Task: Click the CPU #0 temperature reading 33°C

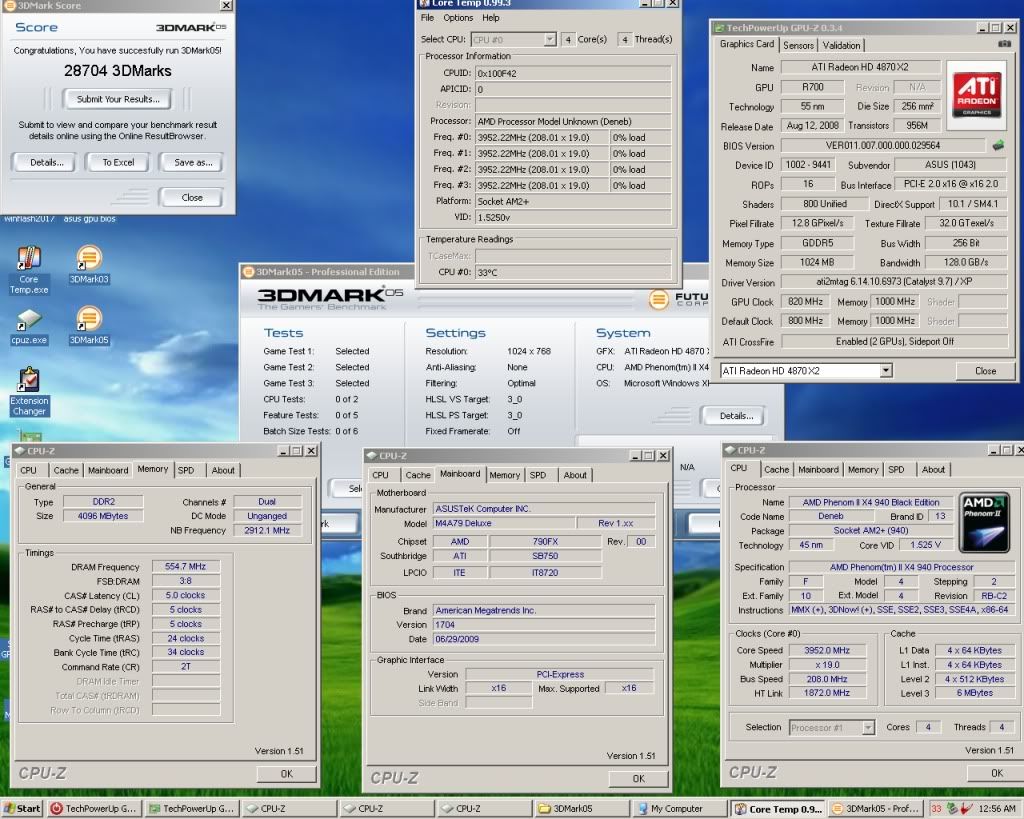Action: pos(573,272)
